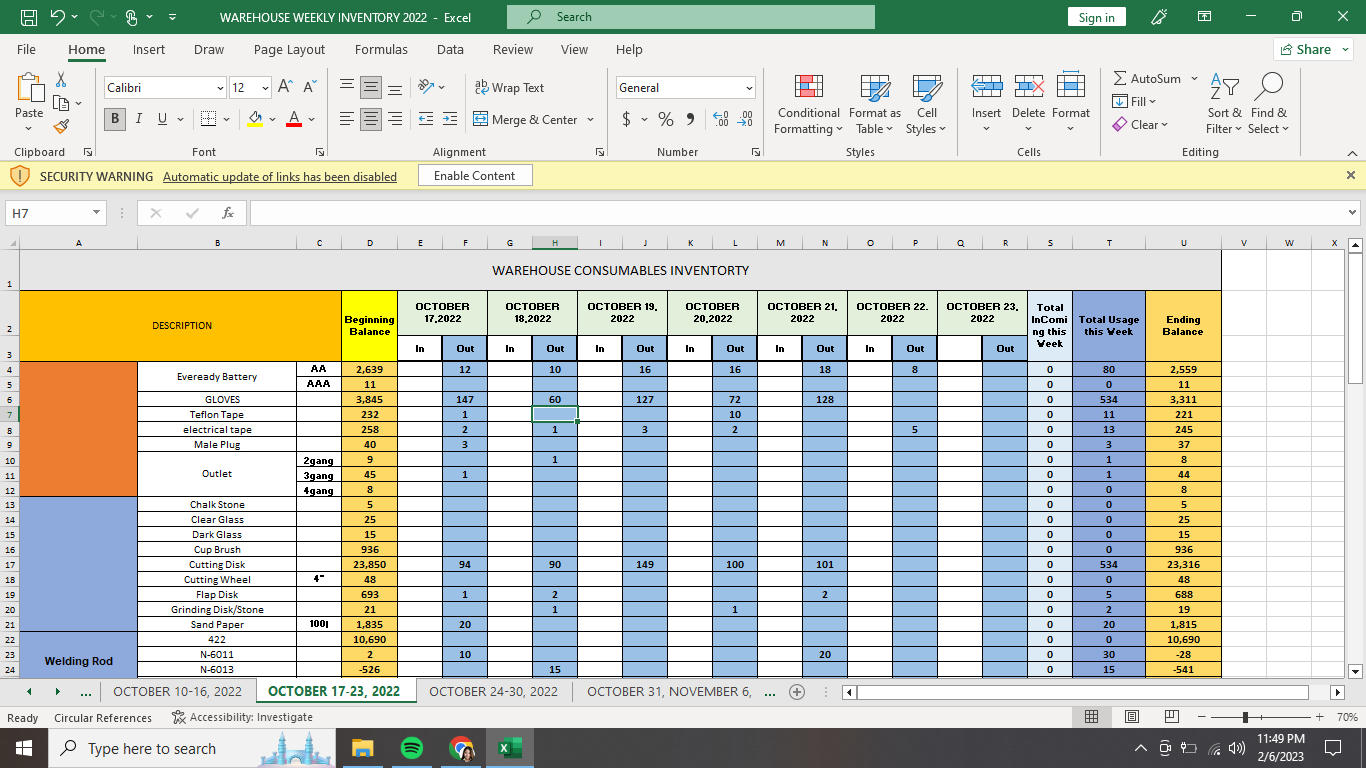This screenshot has width=1366, height=768.
Task: Click the Undo arrow icon
Action: click(58, 17)
